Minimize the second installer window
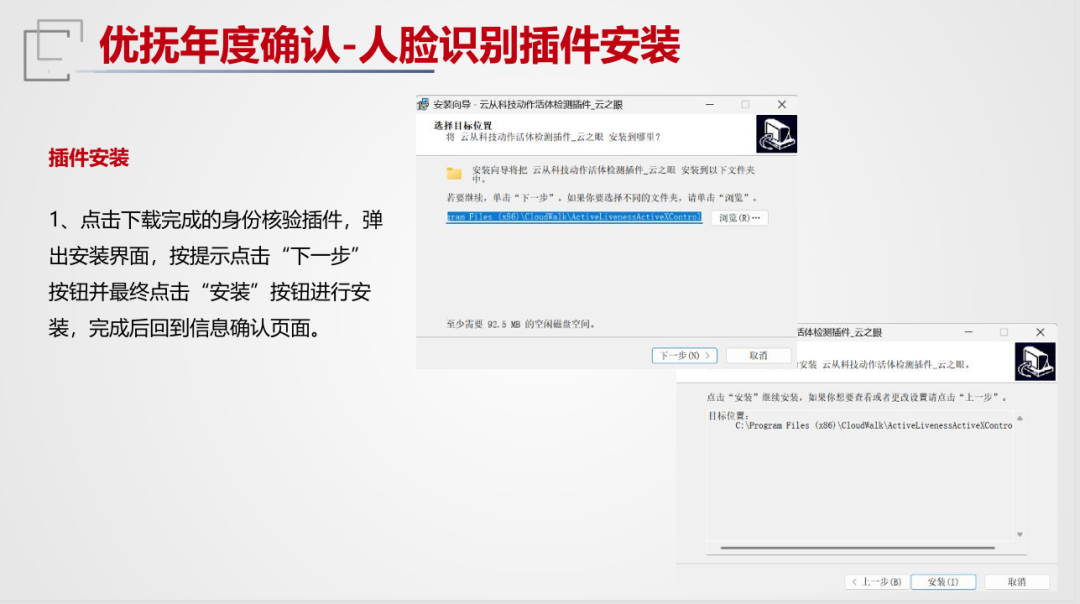The height and width of the screenshot is (604, 1080). [x=968, y=332]
